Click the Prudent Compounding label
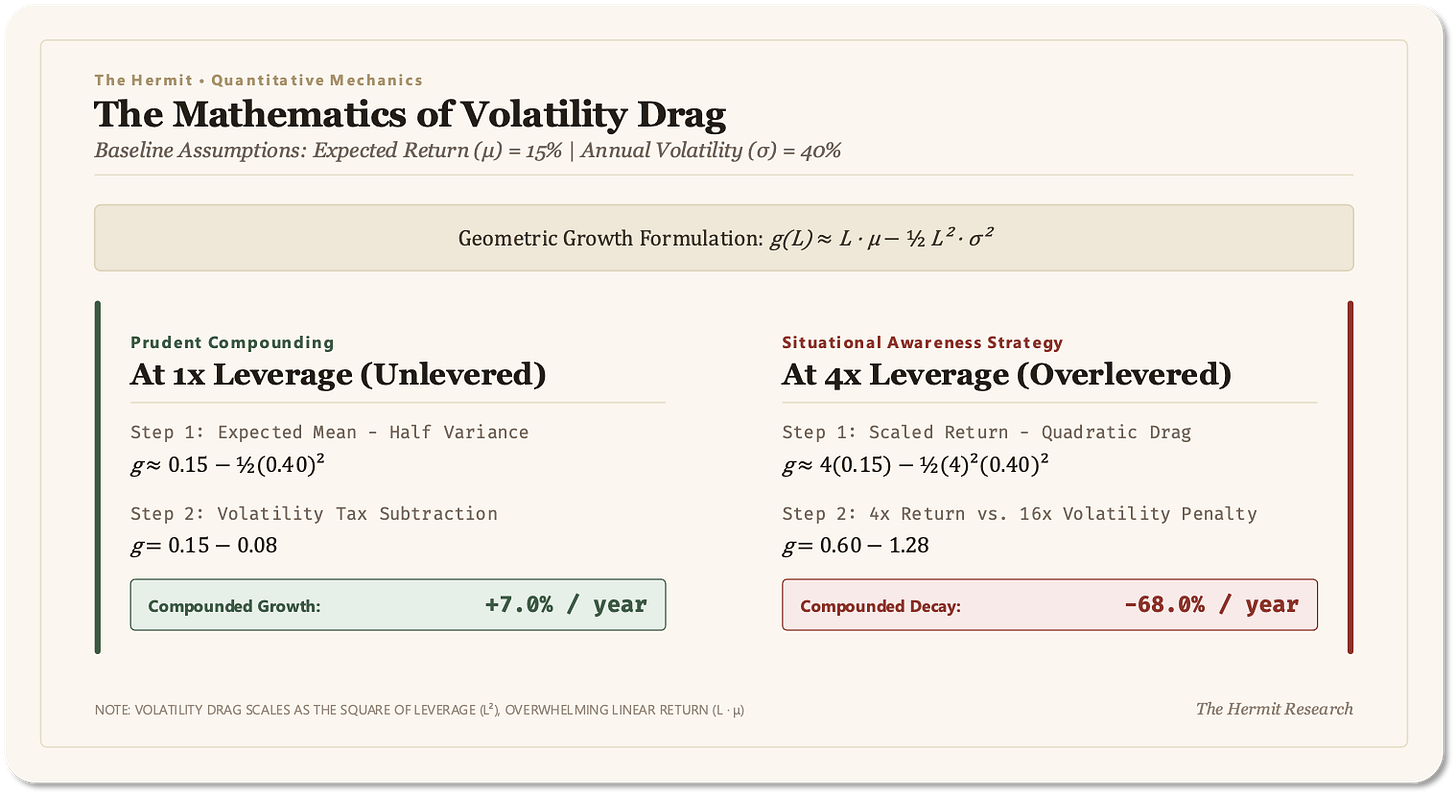The width and height of the screenshot is (1456, 797). [232, 342]
